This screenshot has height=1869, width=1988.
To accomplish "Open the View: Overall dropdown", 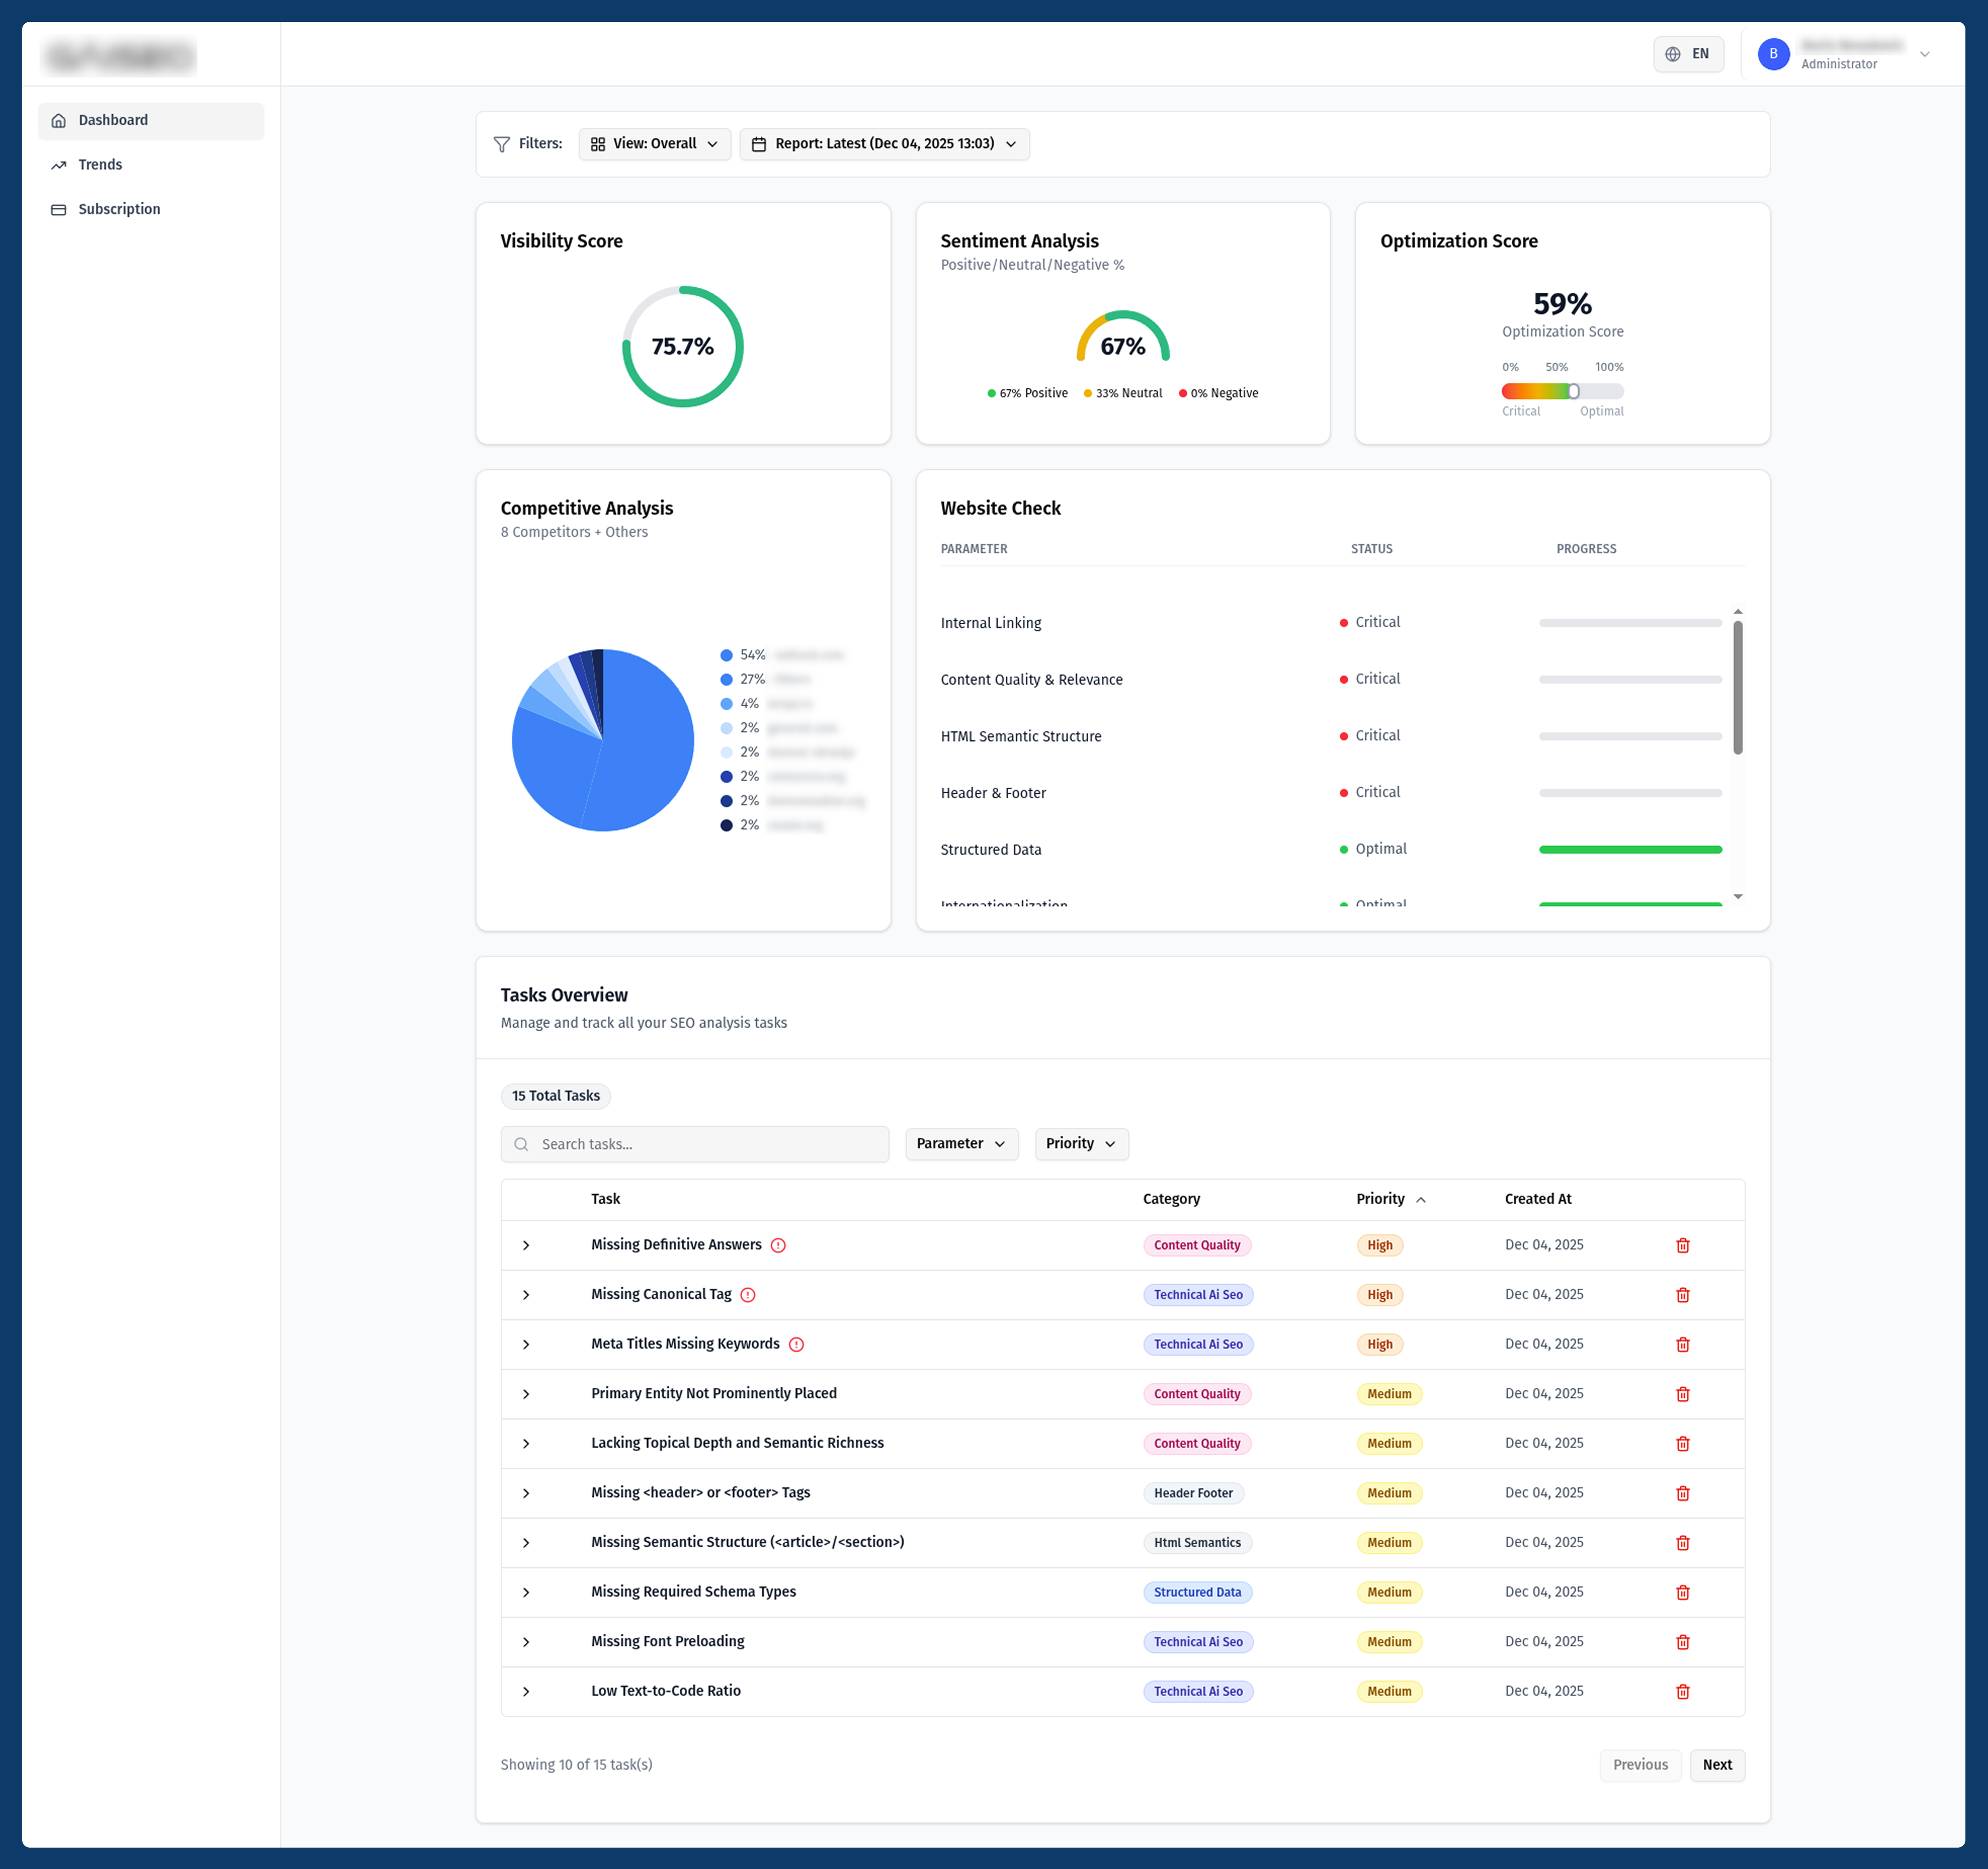I will point(654,144).
